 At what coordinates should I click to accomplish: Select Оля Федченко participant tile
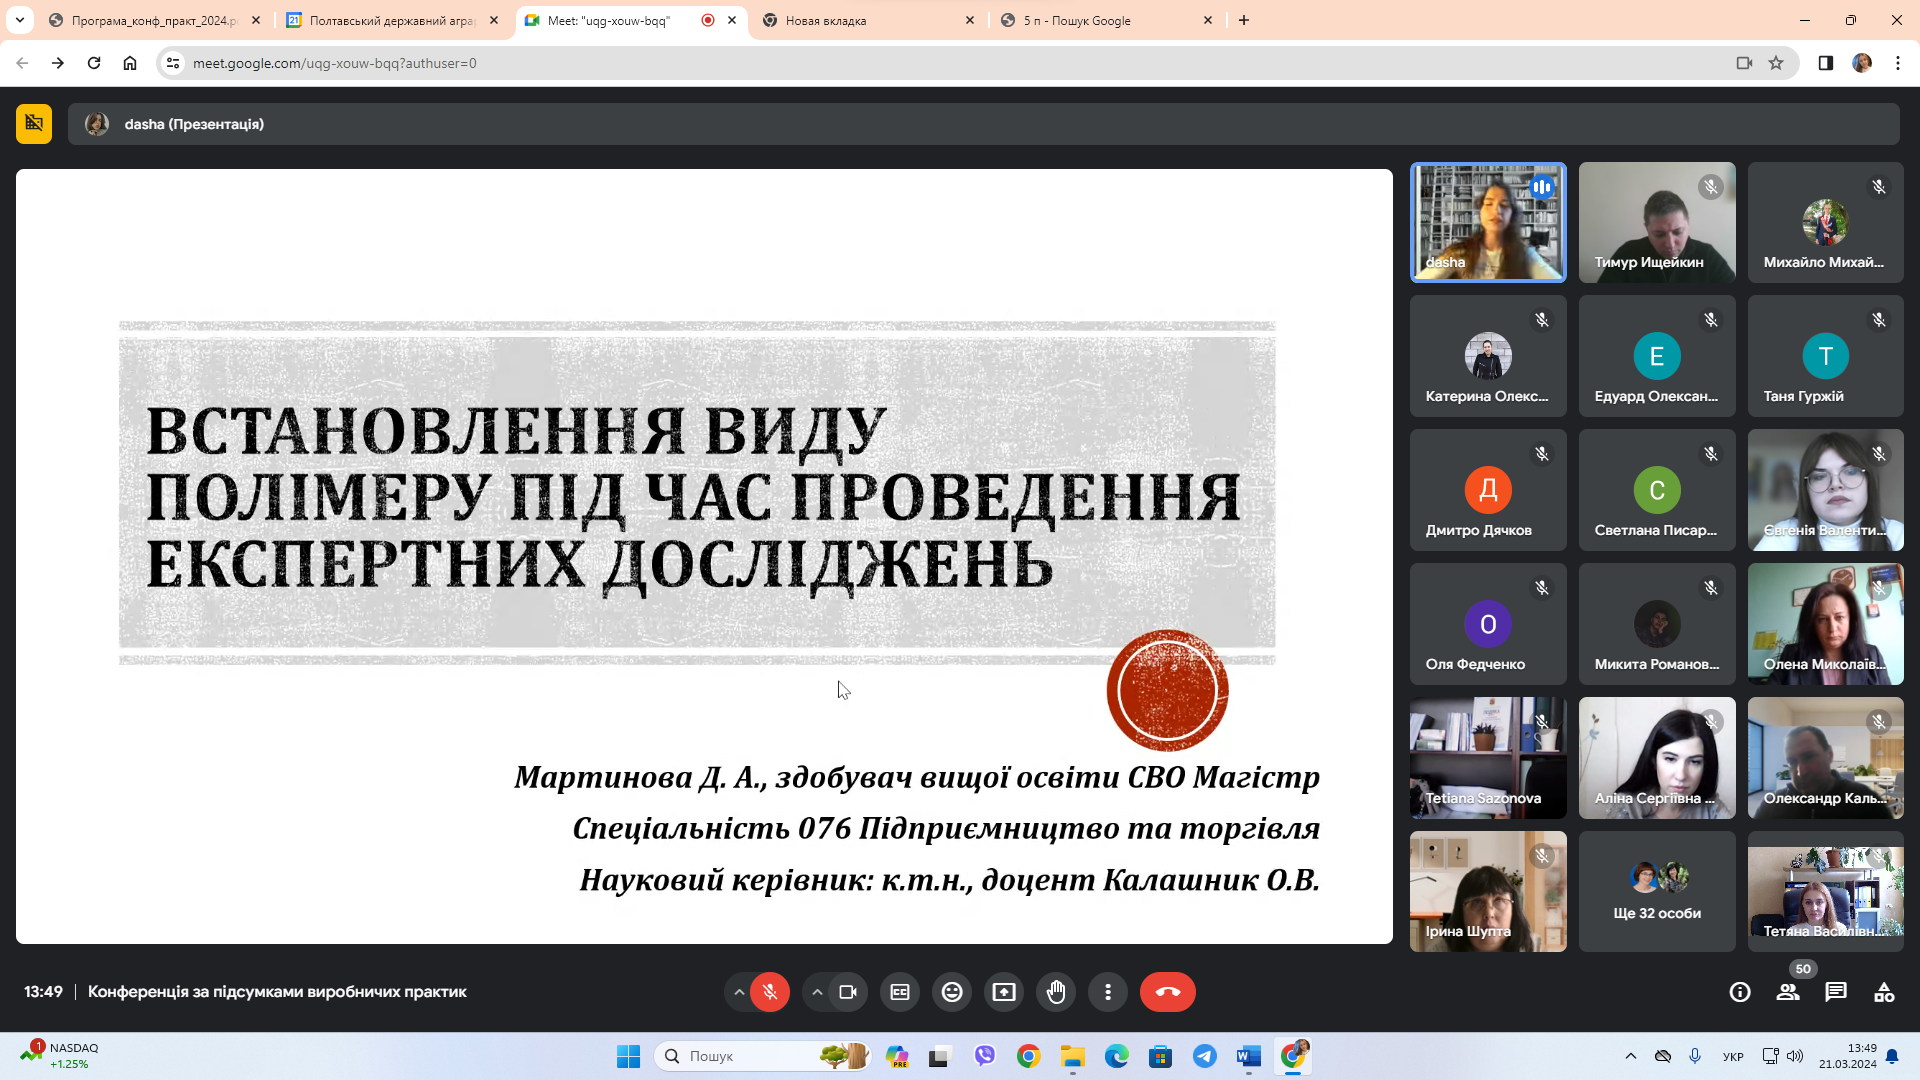pyautogui.click(x=1488, y=624)
